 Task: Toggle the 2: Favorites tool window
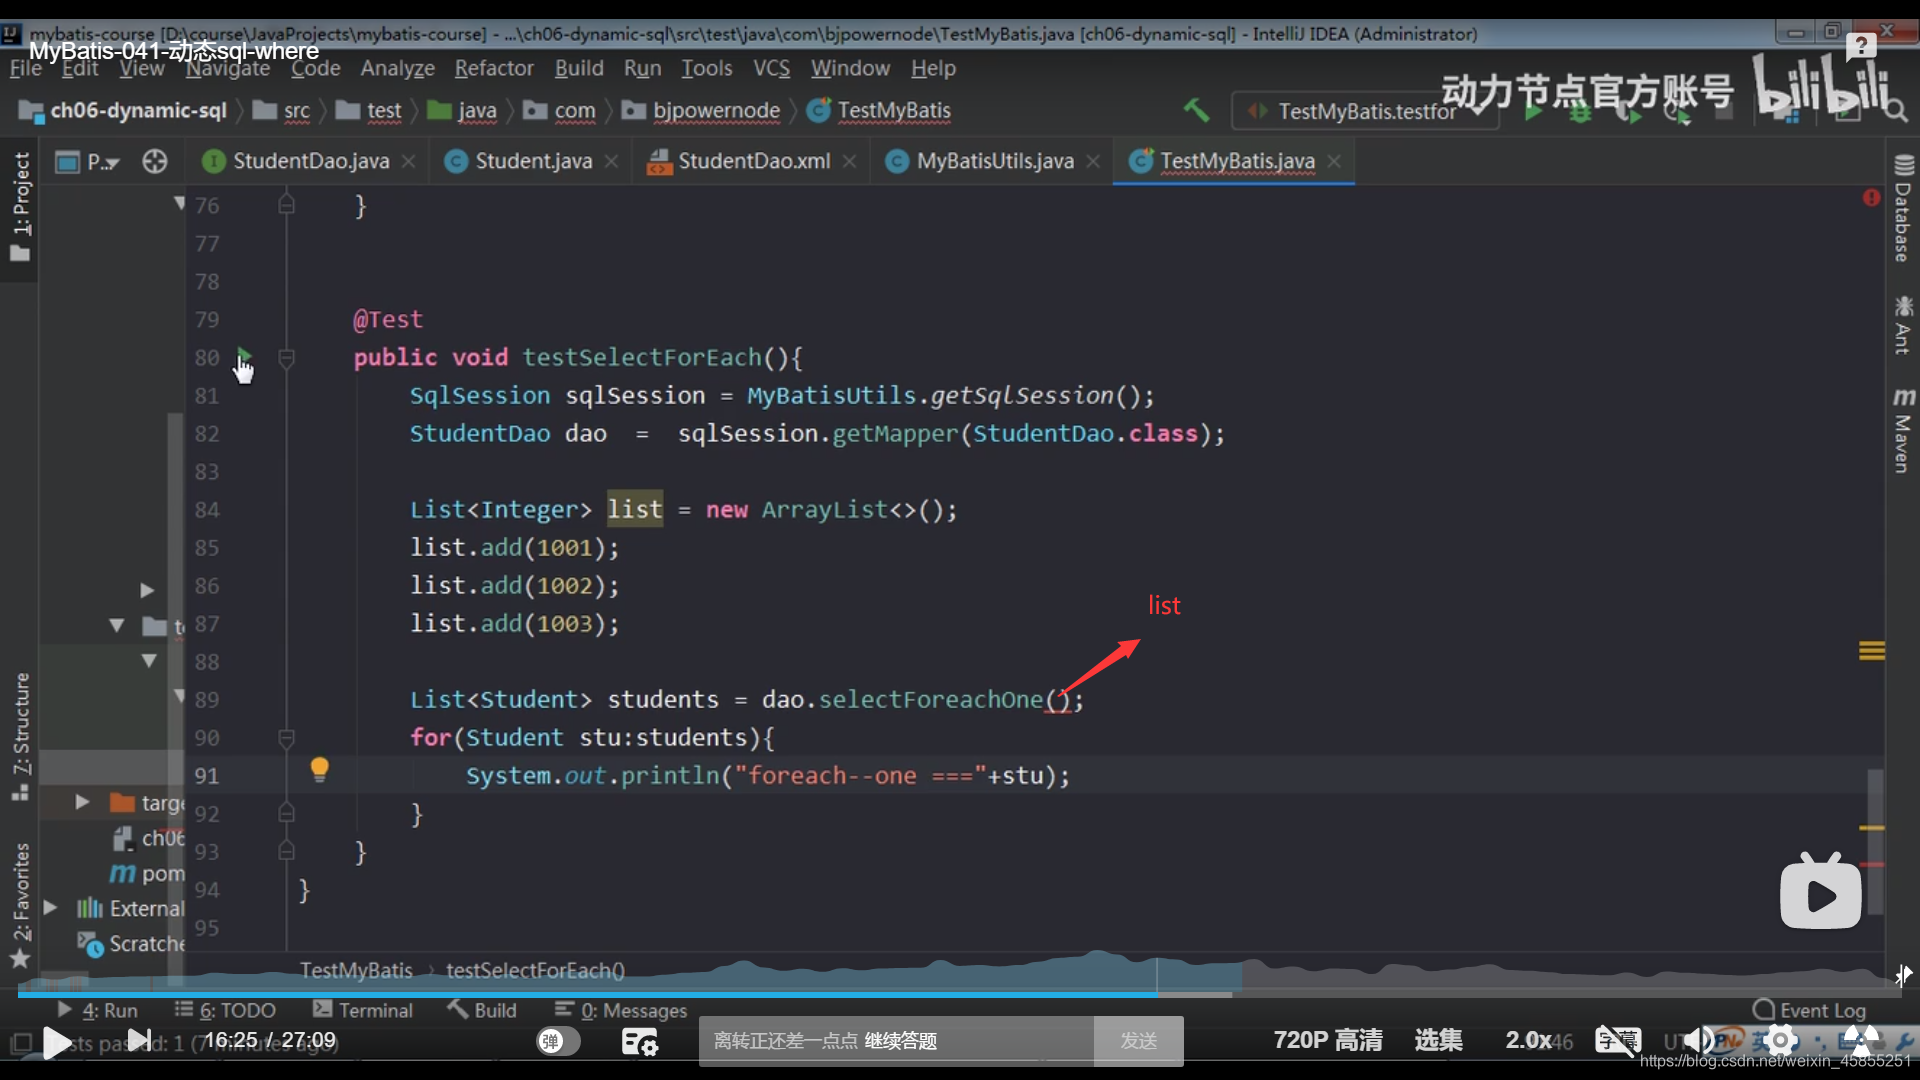tap(20, 905)
